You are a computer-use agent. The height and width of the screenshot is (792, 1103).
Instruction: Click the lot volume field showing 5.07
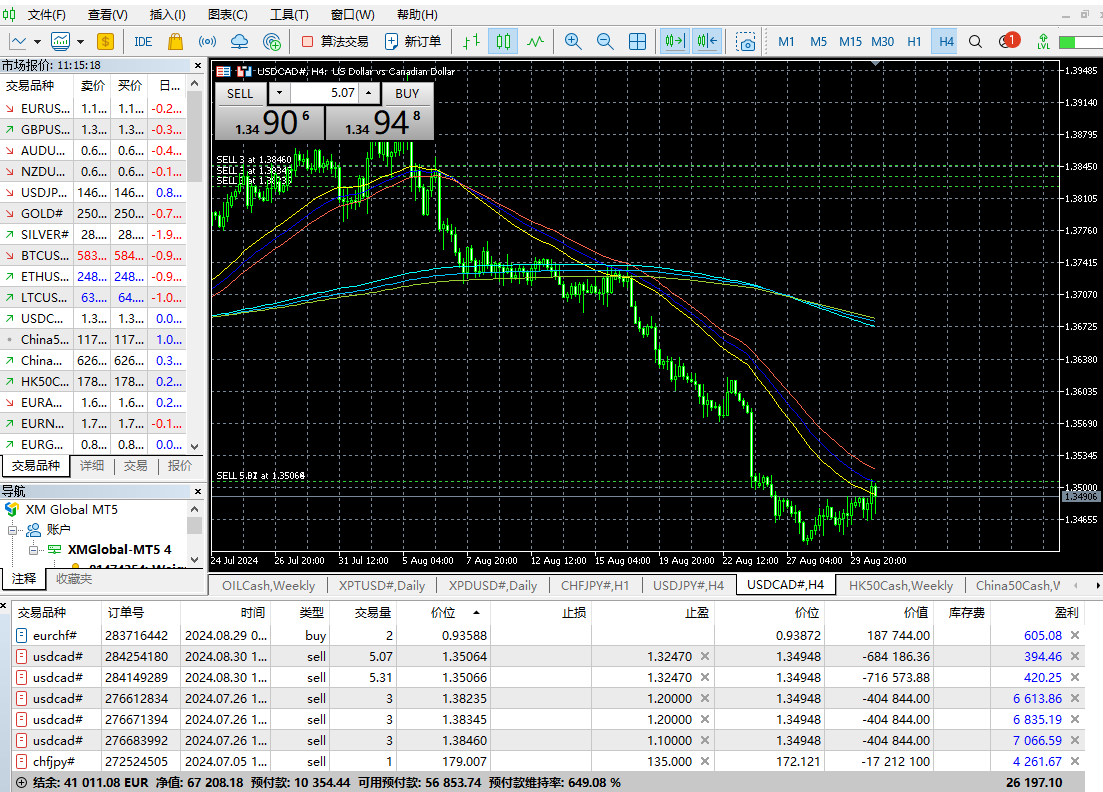pyautogui.click(x=324, y=93)
